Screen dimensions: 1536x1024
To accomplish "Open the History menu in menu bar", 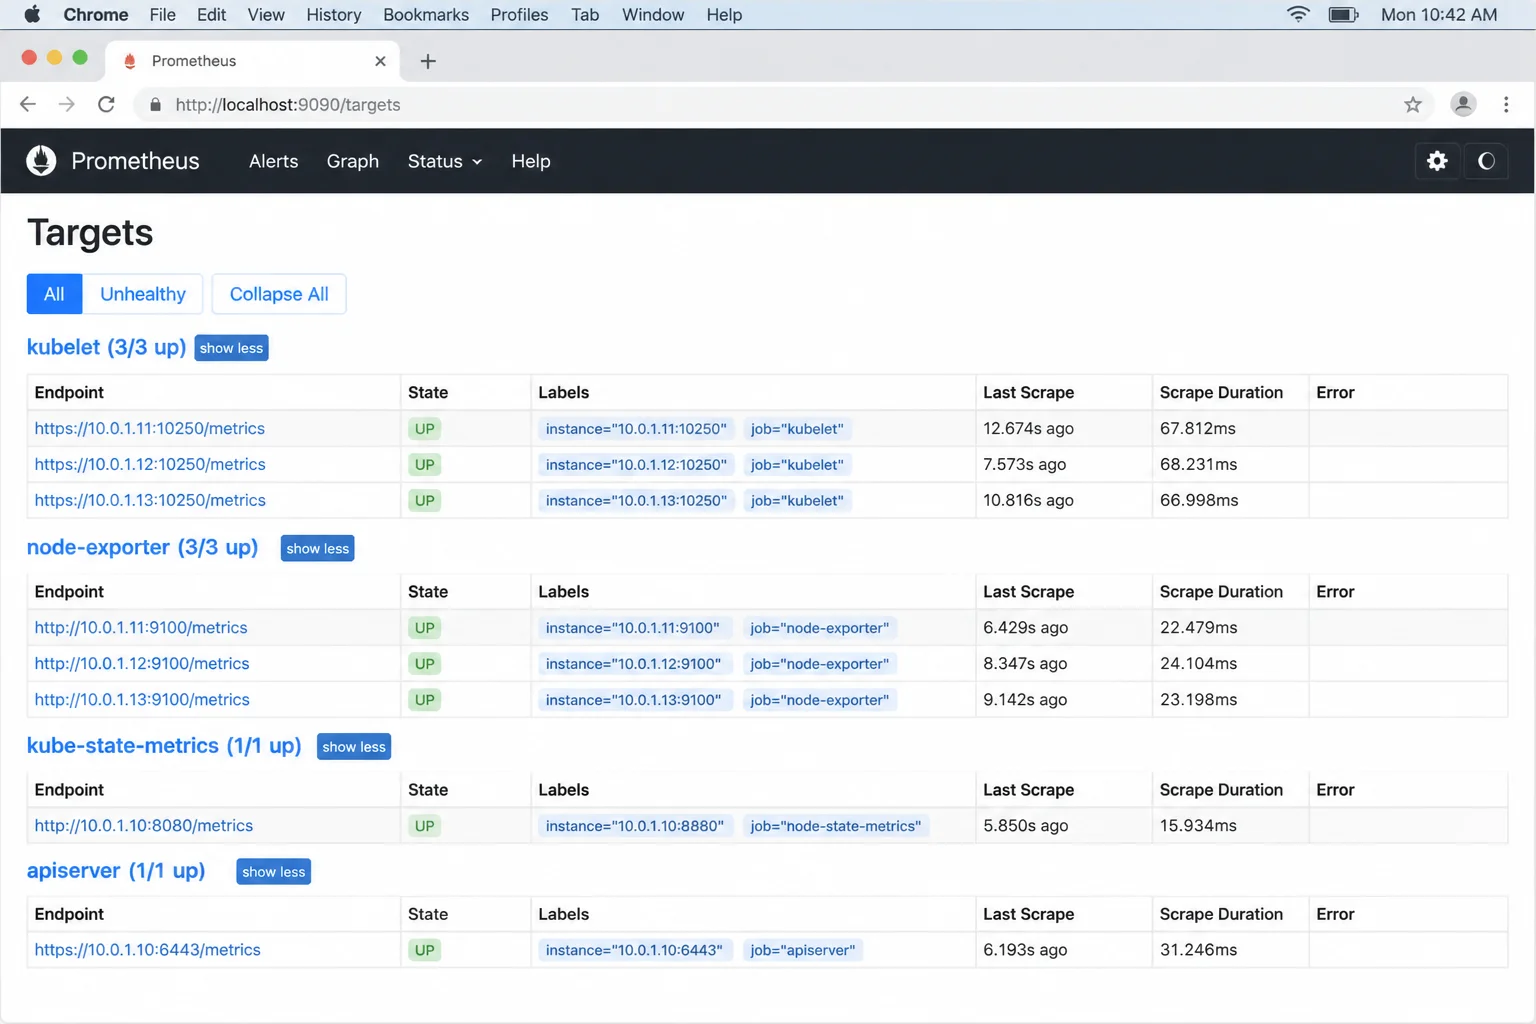I will [334, 14].
